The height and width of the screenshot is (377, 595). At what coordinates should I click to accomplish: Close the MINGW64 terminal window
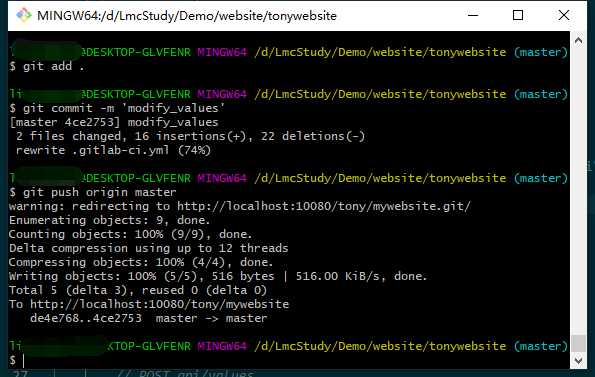(x=564, y=16)
